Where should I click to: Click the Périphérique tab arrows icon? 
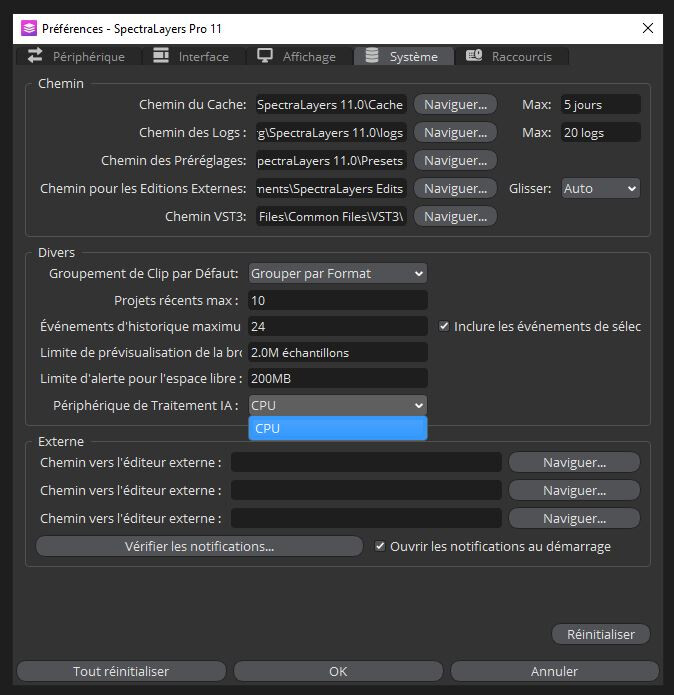click(35, 55)
